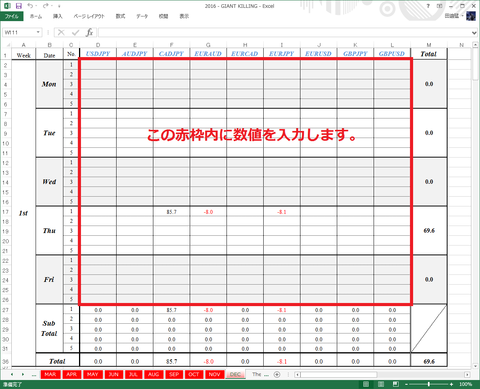Click horizontal scrollbar right arrow
This screenshot has height=389, width=480.
[x=467, y=375]
